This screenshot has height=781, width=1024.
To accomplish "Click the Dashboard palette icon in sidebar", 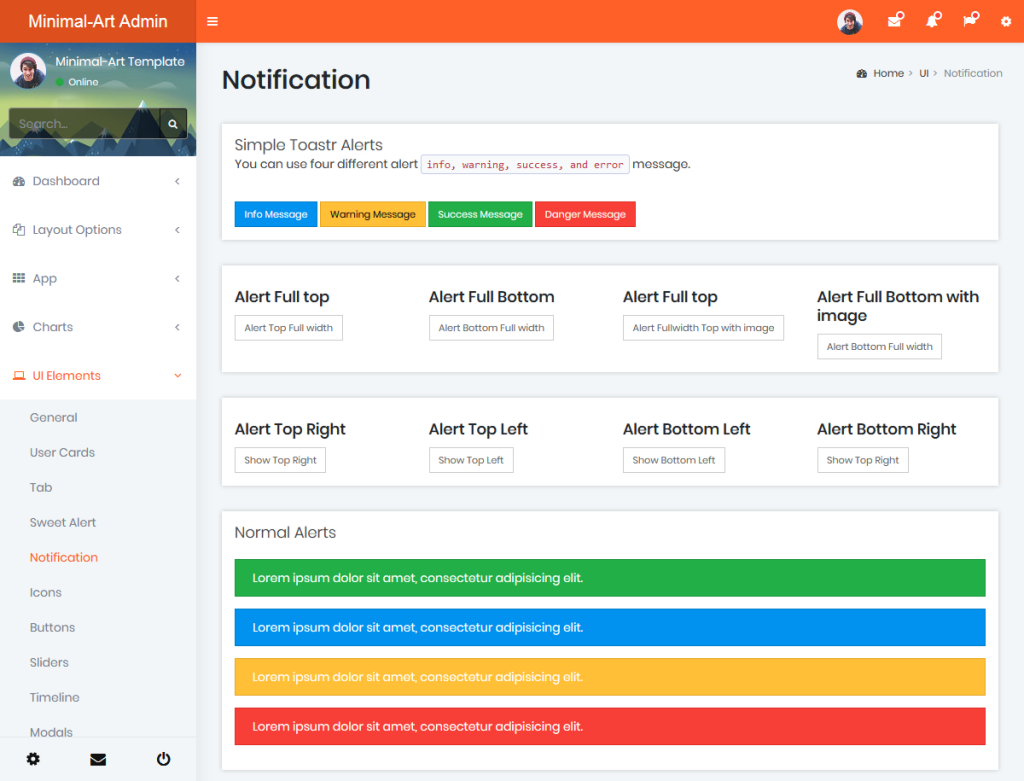I will coord(19,182).
